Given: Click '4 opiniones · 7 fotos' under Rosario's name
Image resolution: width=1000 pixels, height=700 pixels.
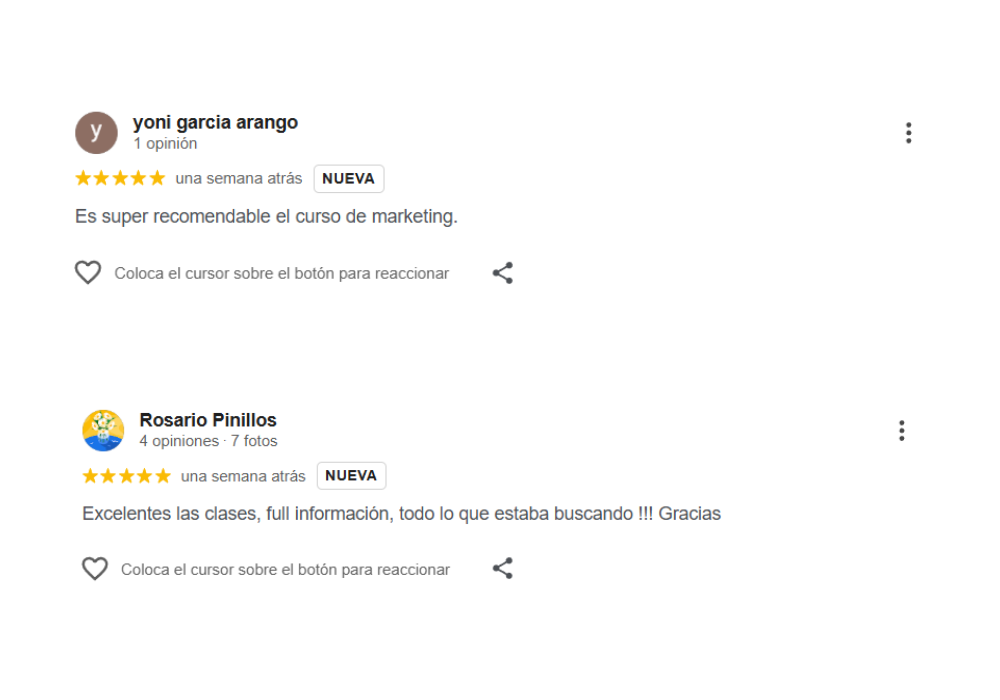Looking at the screenshot, I should click(x=206, y=441).
